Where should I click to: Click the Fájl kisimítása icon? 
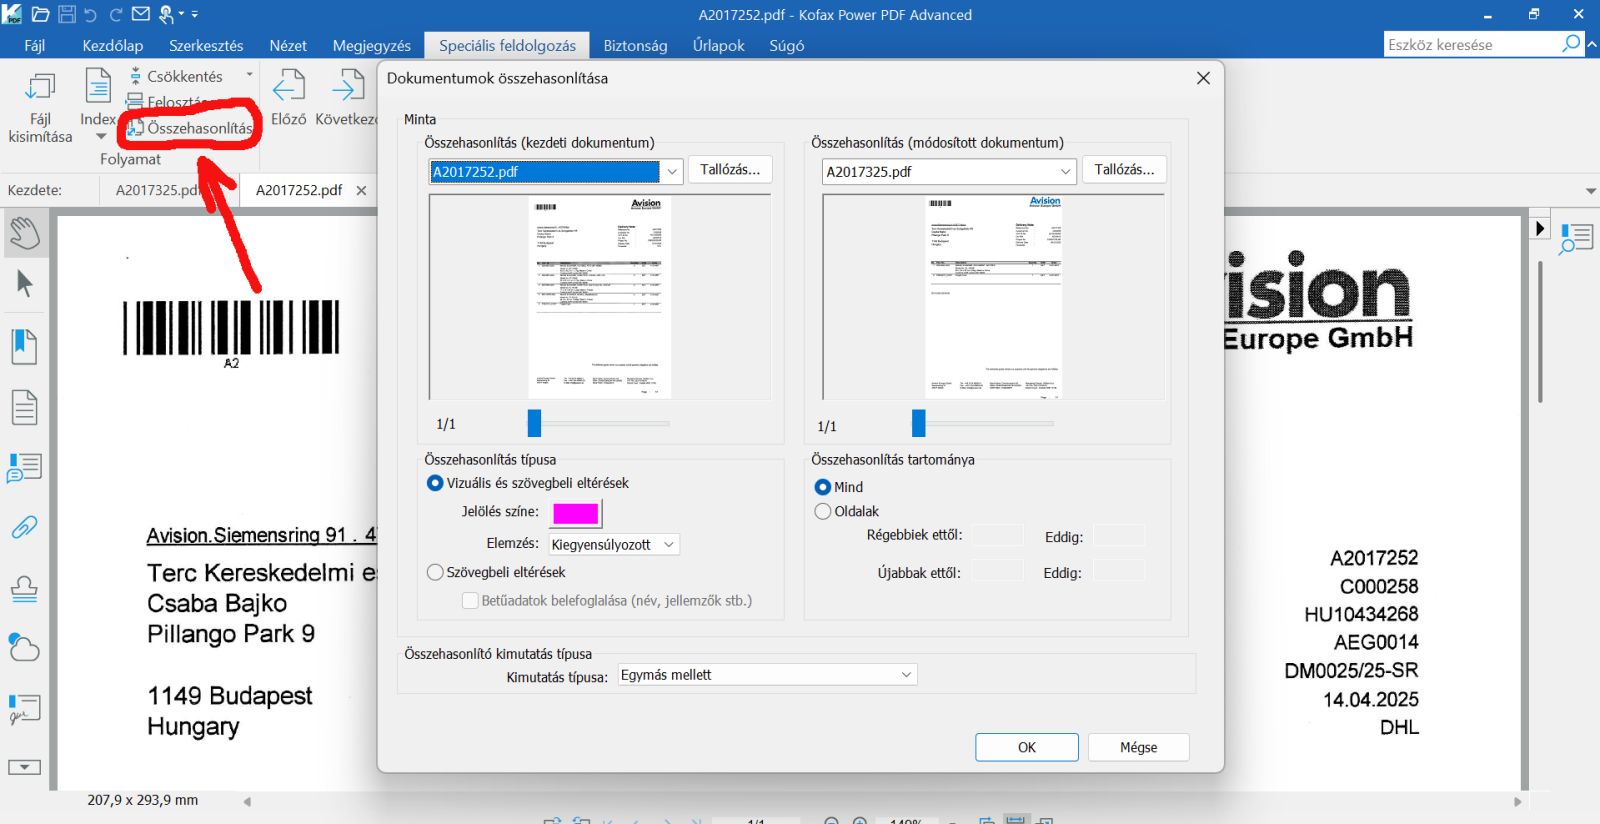40,88
